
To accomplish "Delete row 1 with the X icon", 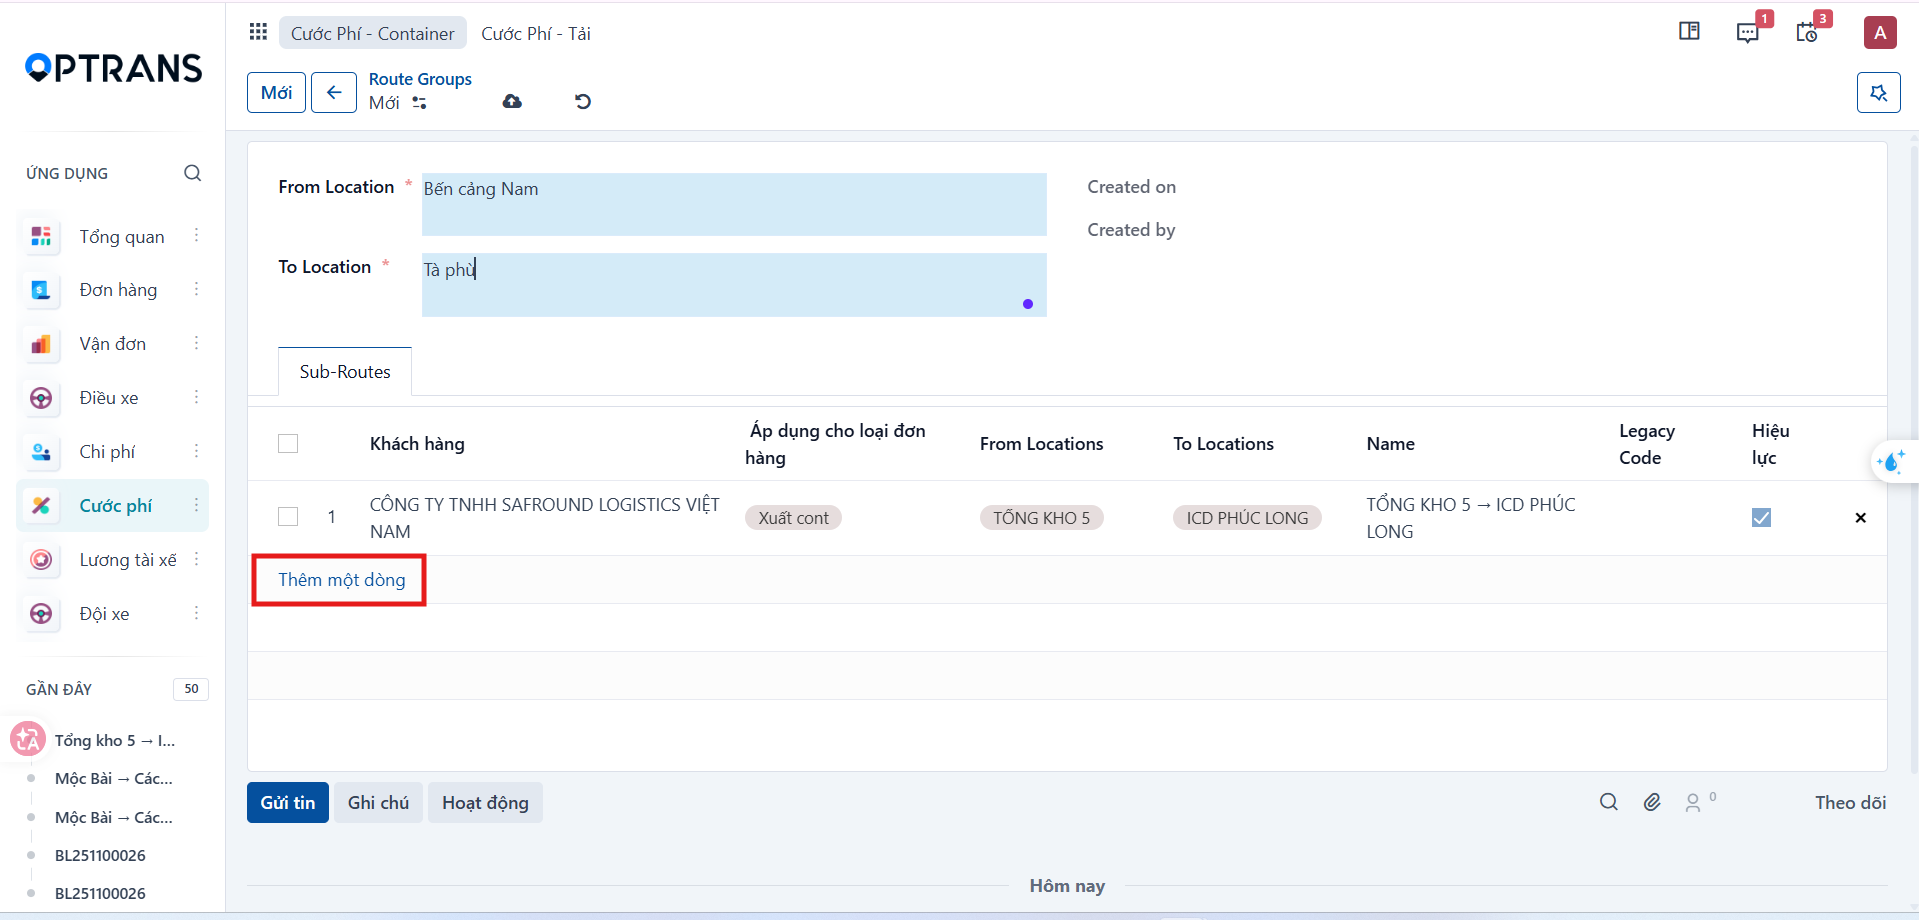I will point(1860,518).
